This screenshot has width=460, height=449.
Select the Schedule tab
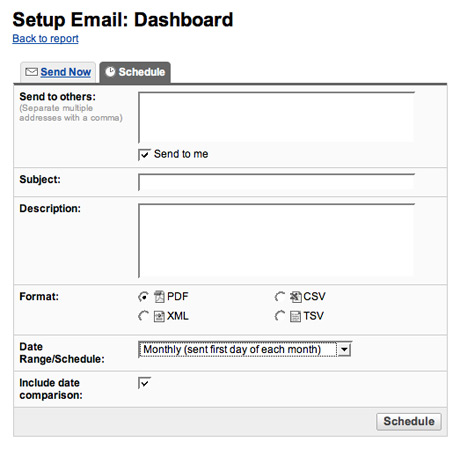135,72
